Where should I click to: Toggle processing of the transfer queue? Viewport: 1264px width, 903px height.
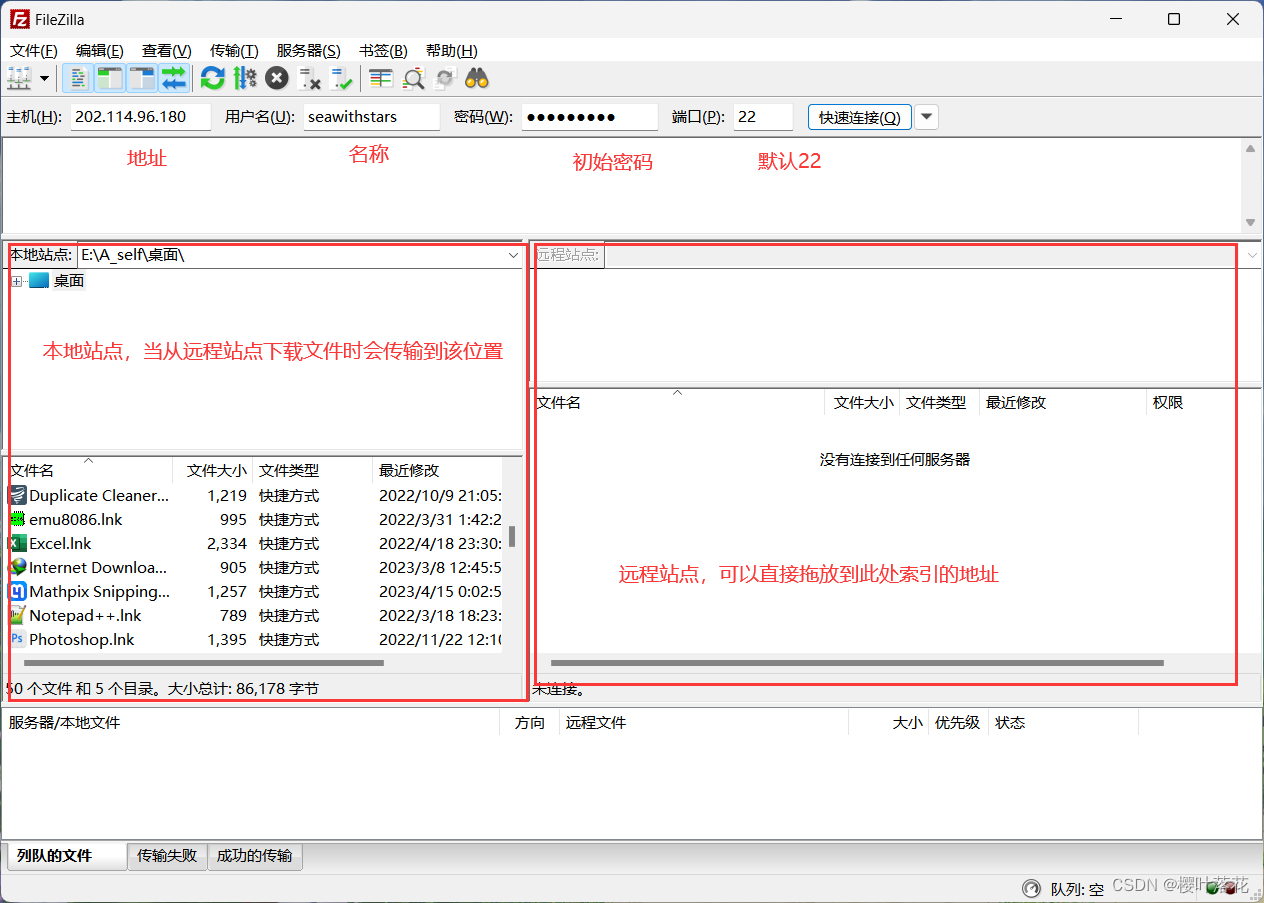click(x=245, y=78)
